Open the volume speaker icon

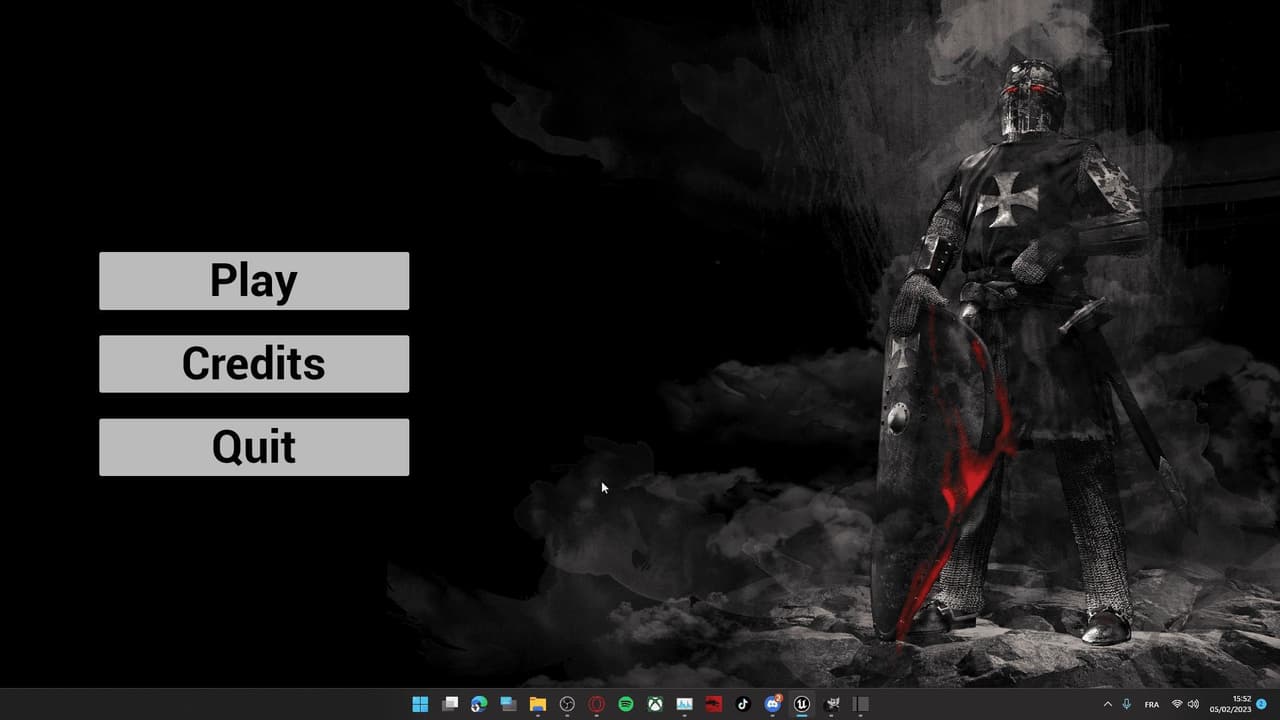click(1192, 705)
